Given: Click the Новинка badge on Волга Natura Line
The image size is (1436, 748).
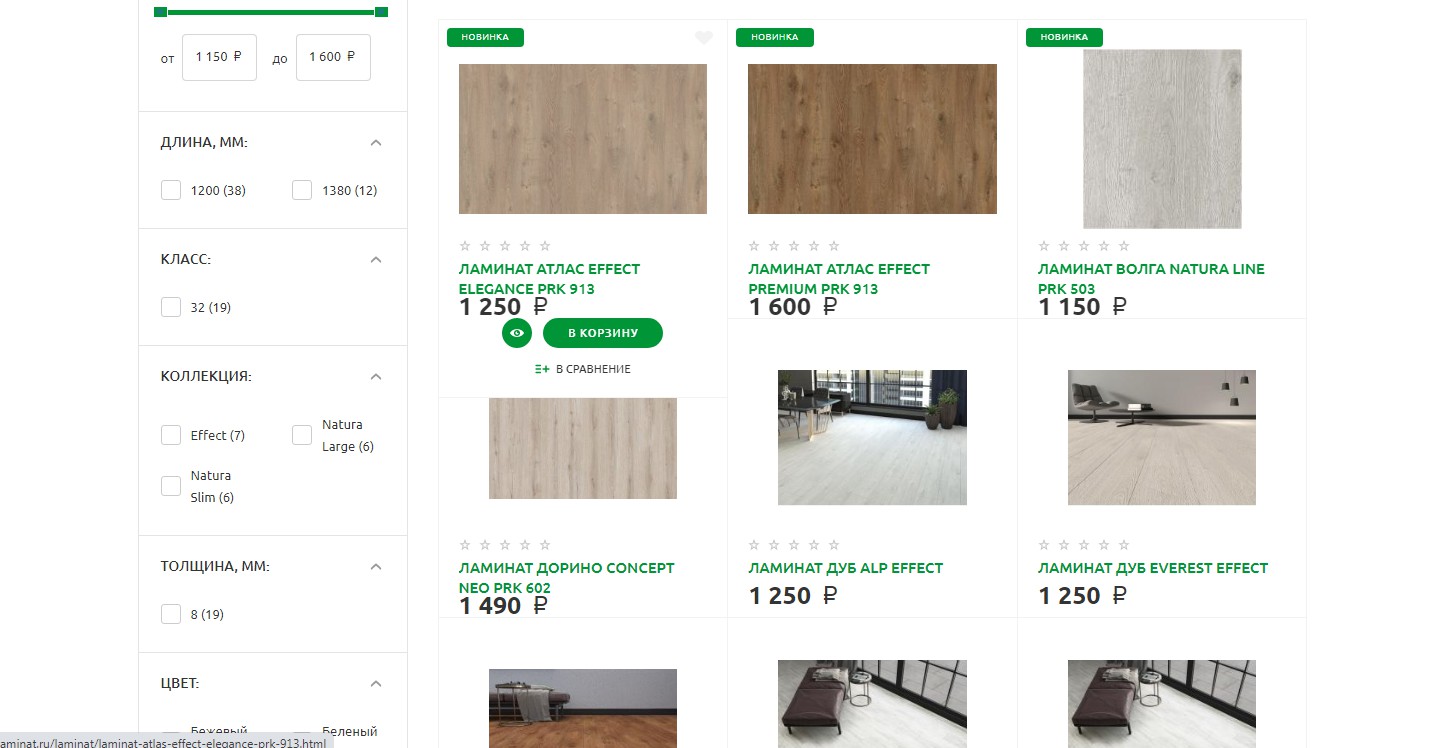Looking at the screenshot, I should [1064, 37].
